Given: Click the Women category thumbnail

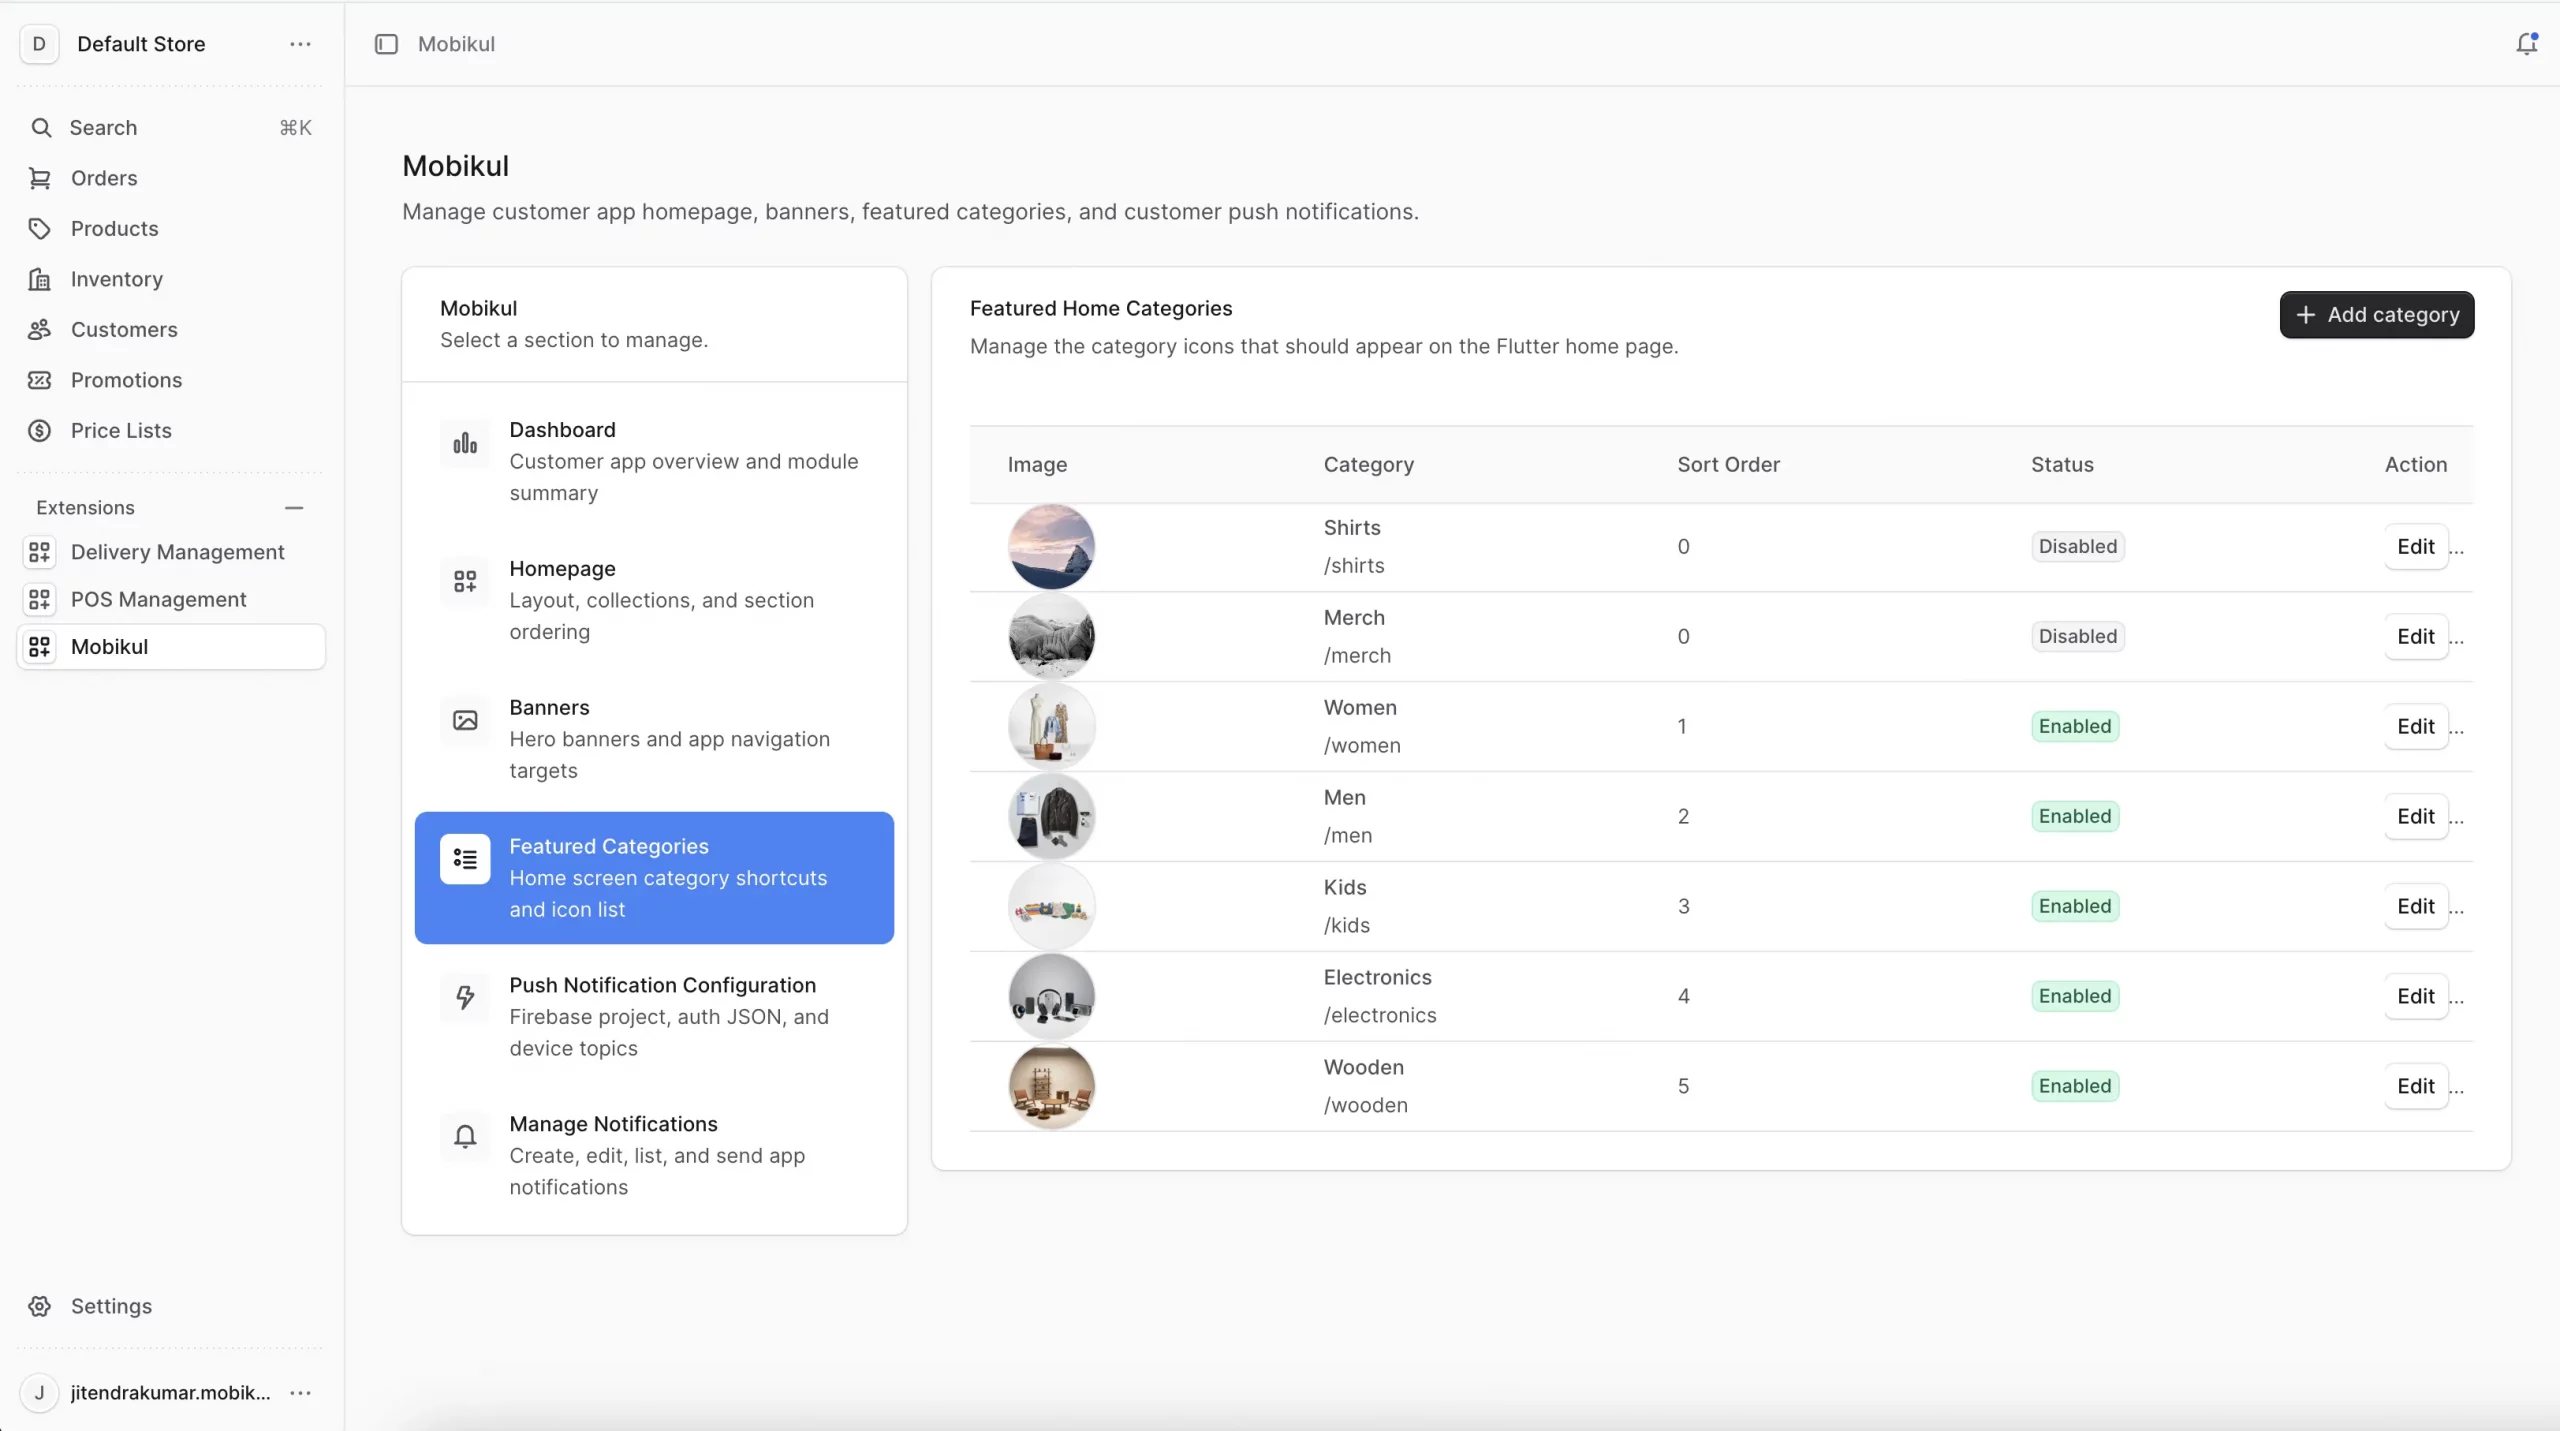Looking at the screenshot, I should (x=1051, y=727).
